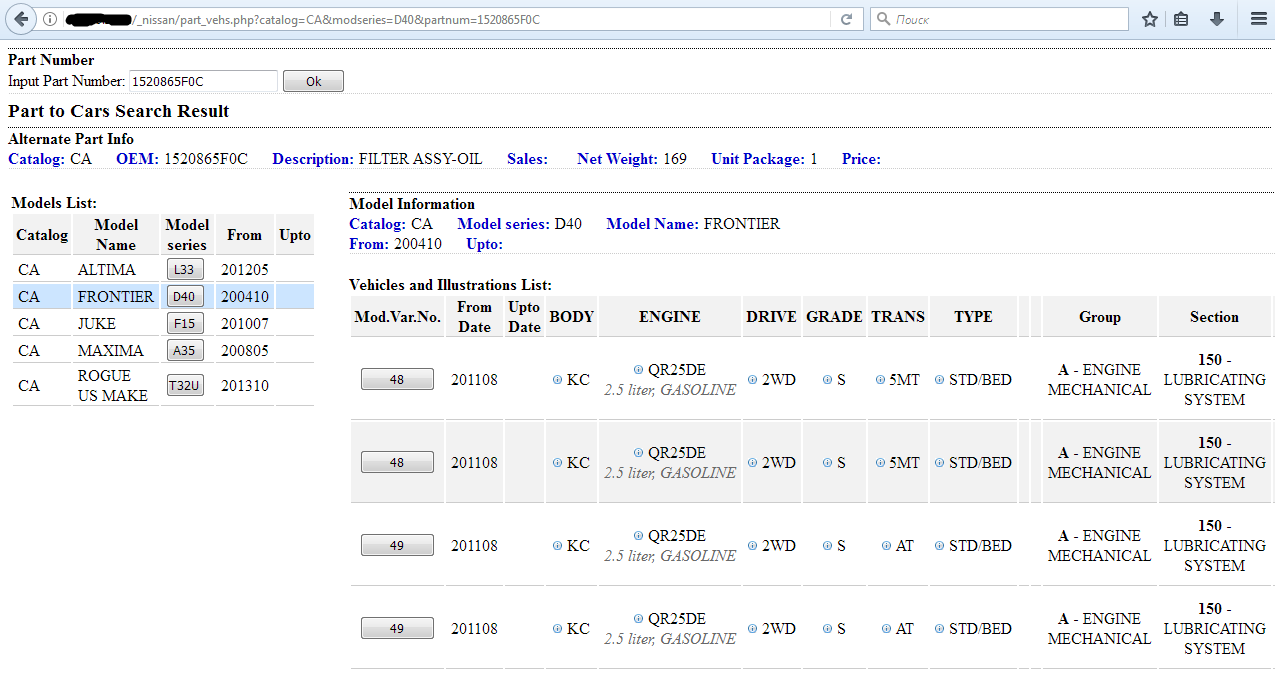This screenshot has width=1275, height=687.
Task: Open model series T32U for ROGUE
Action: click(x=186, y=385)
